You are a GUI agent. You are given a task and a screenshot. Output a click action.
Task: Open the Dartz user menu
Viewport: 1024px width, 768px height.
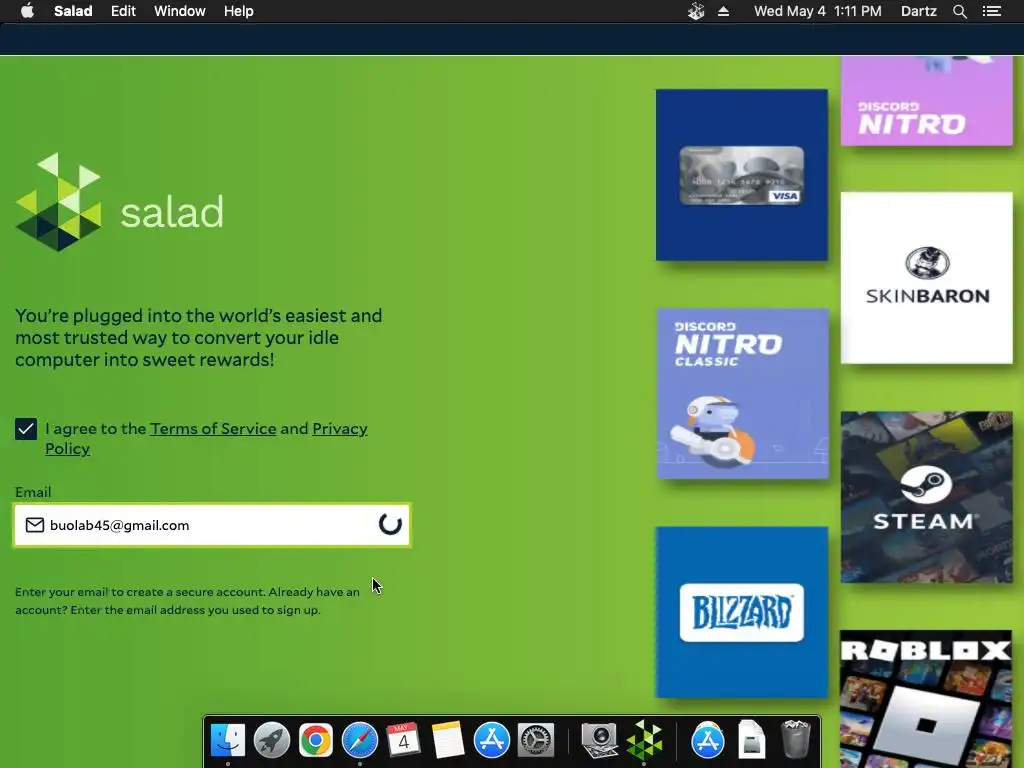[x=919, y=11]
